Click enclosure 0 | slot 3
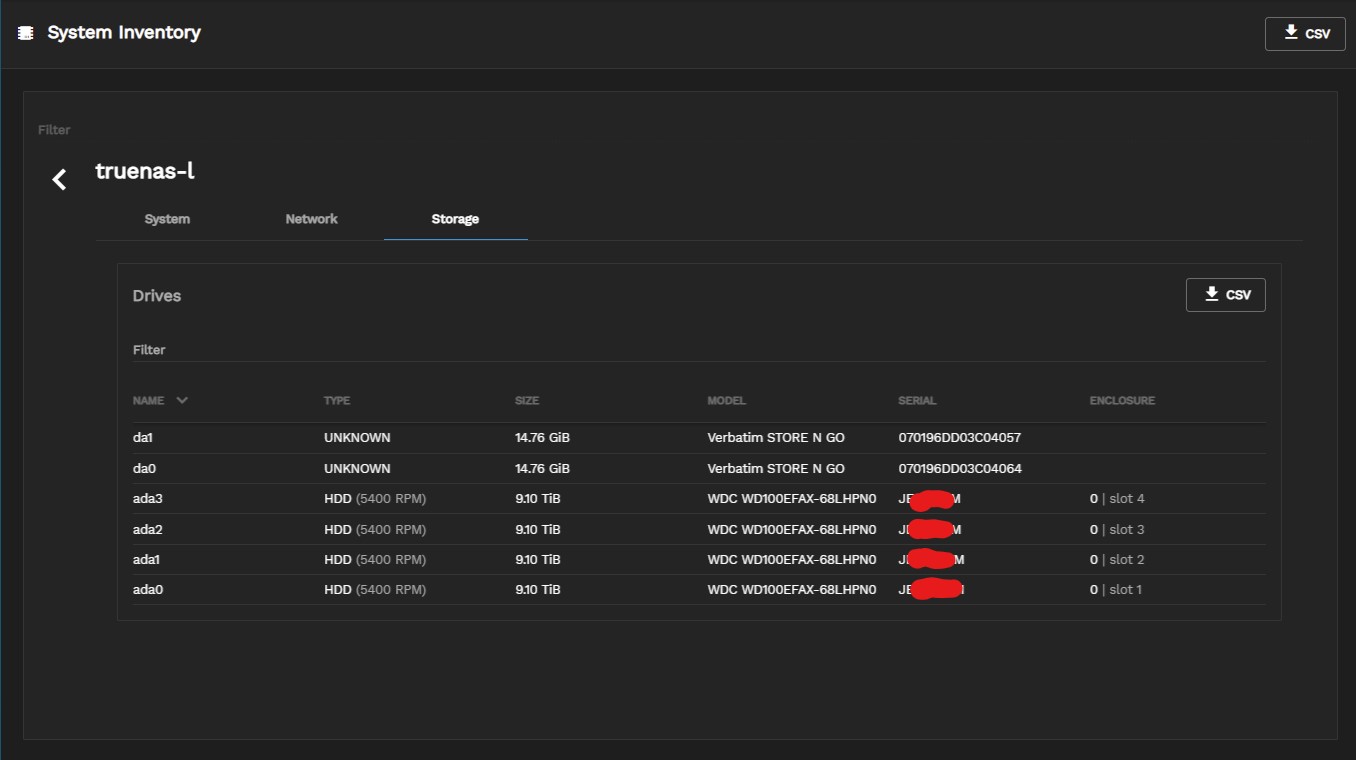The width and height of the screenshot is (1356, 760). pos(1117,529)
